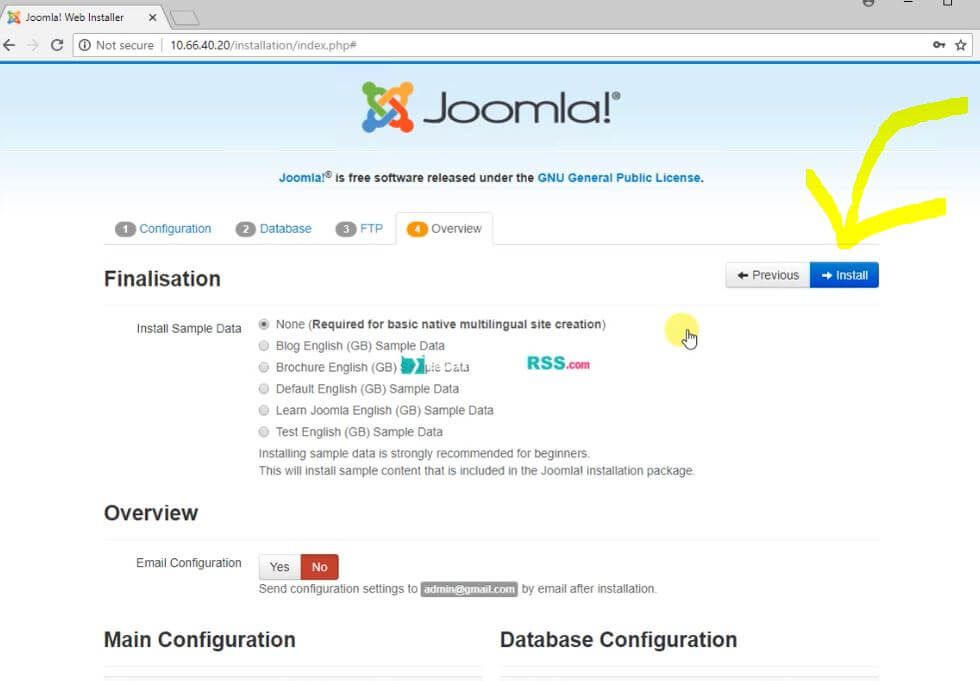
Task: Click inside the browser address bar
Action: tap(400, 45)
